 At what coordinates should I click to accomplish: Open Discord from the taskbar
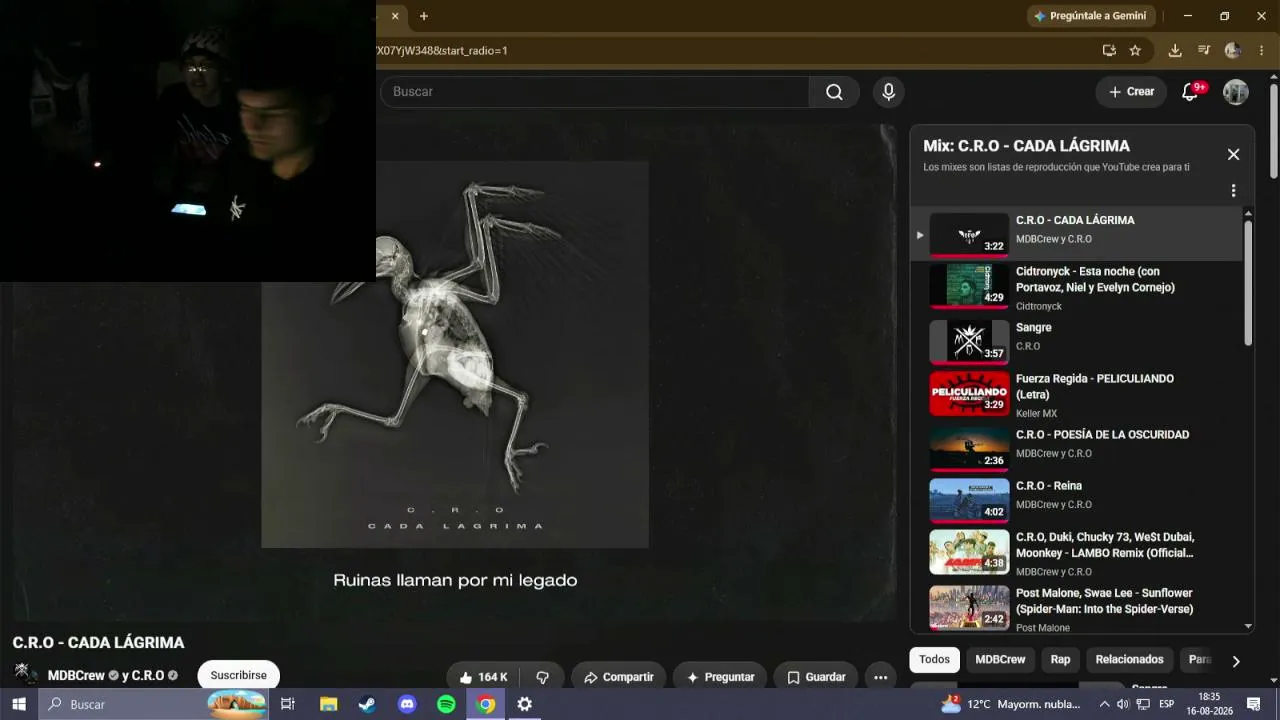click(x=407, y=704)
